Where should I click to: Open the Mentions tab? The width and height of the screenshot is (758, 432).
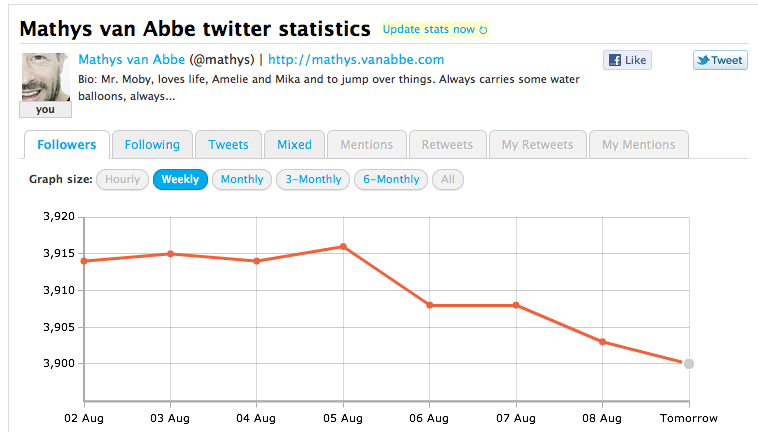(366, 145)
